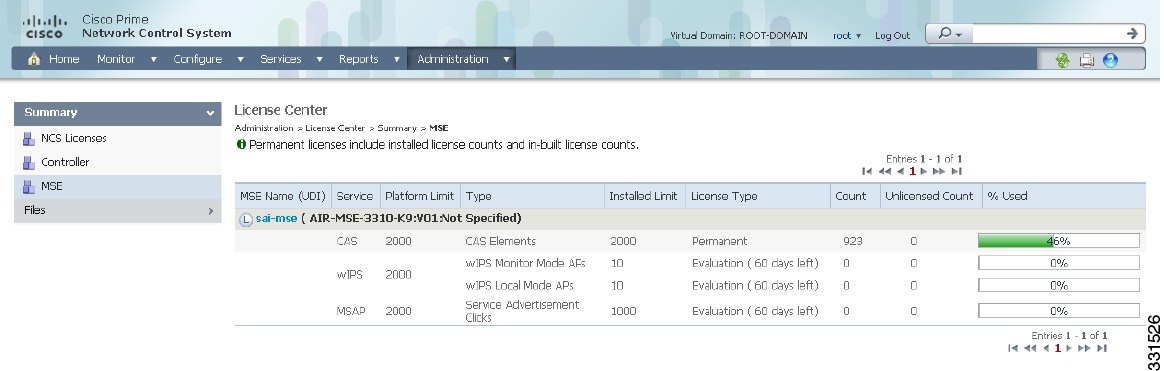Jump back pages in top pager
The width and height of the screenshot is (1164, 371).
pyautogui.click(x=884, y=171)
